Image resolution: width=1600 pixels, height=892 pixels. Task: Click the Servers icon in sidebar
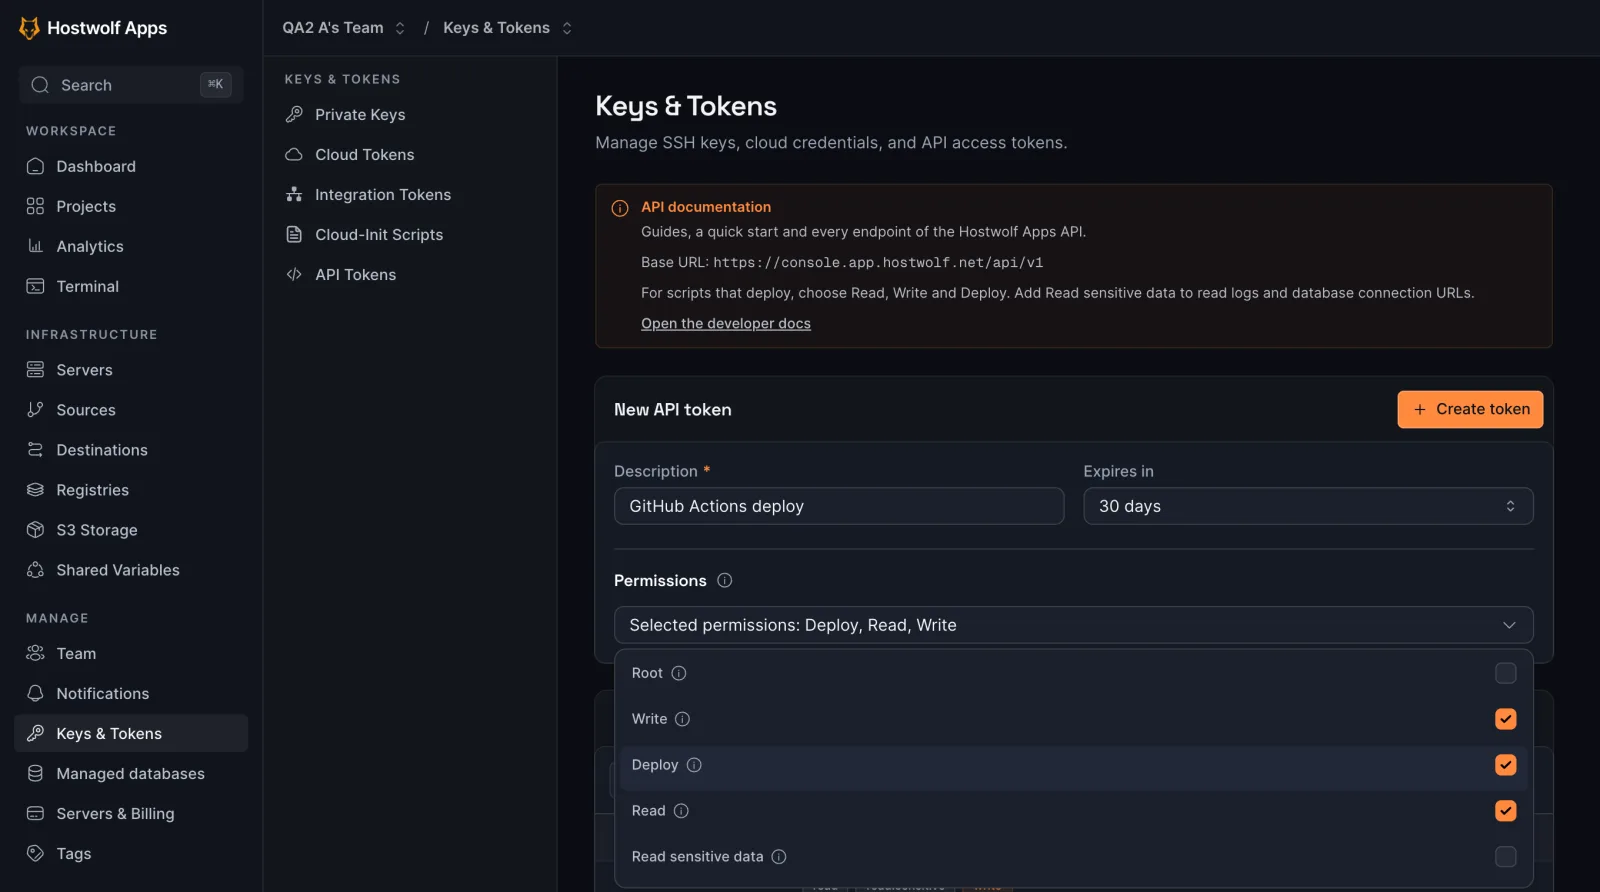point(35,370)
